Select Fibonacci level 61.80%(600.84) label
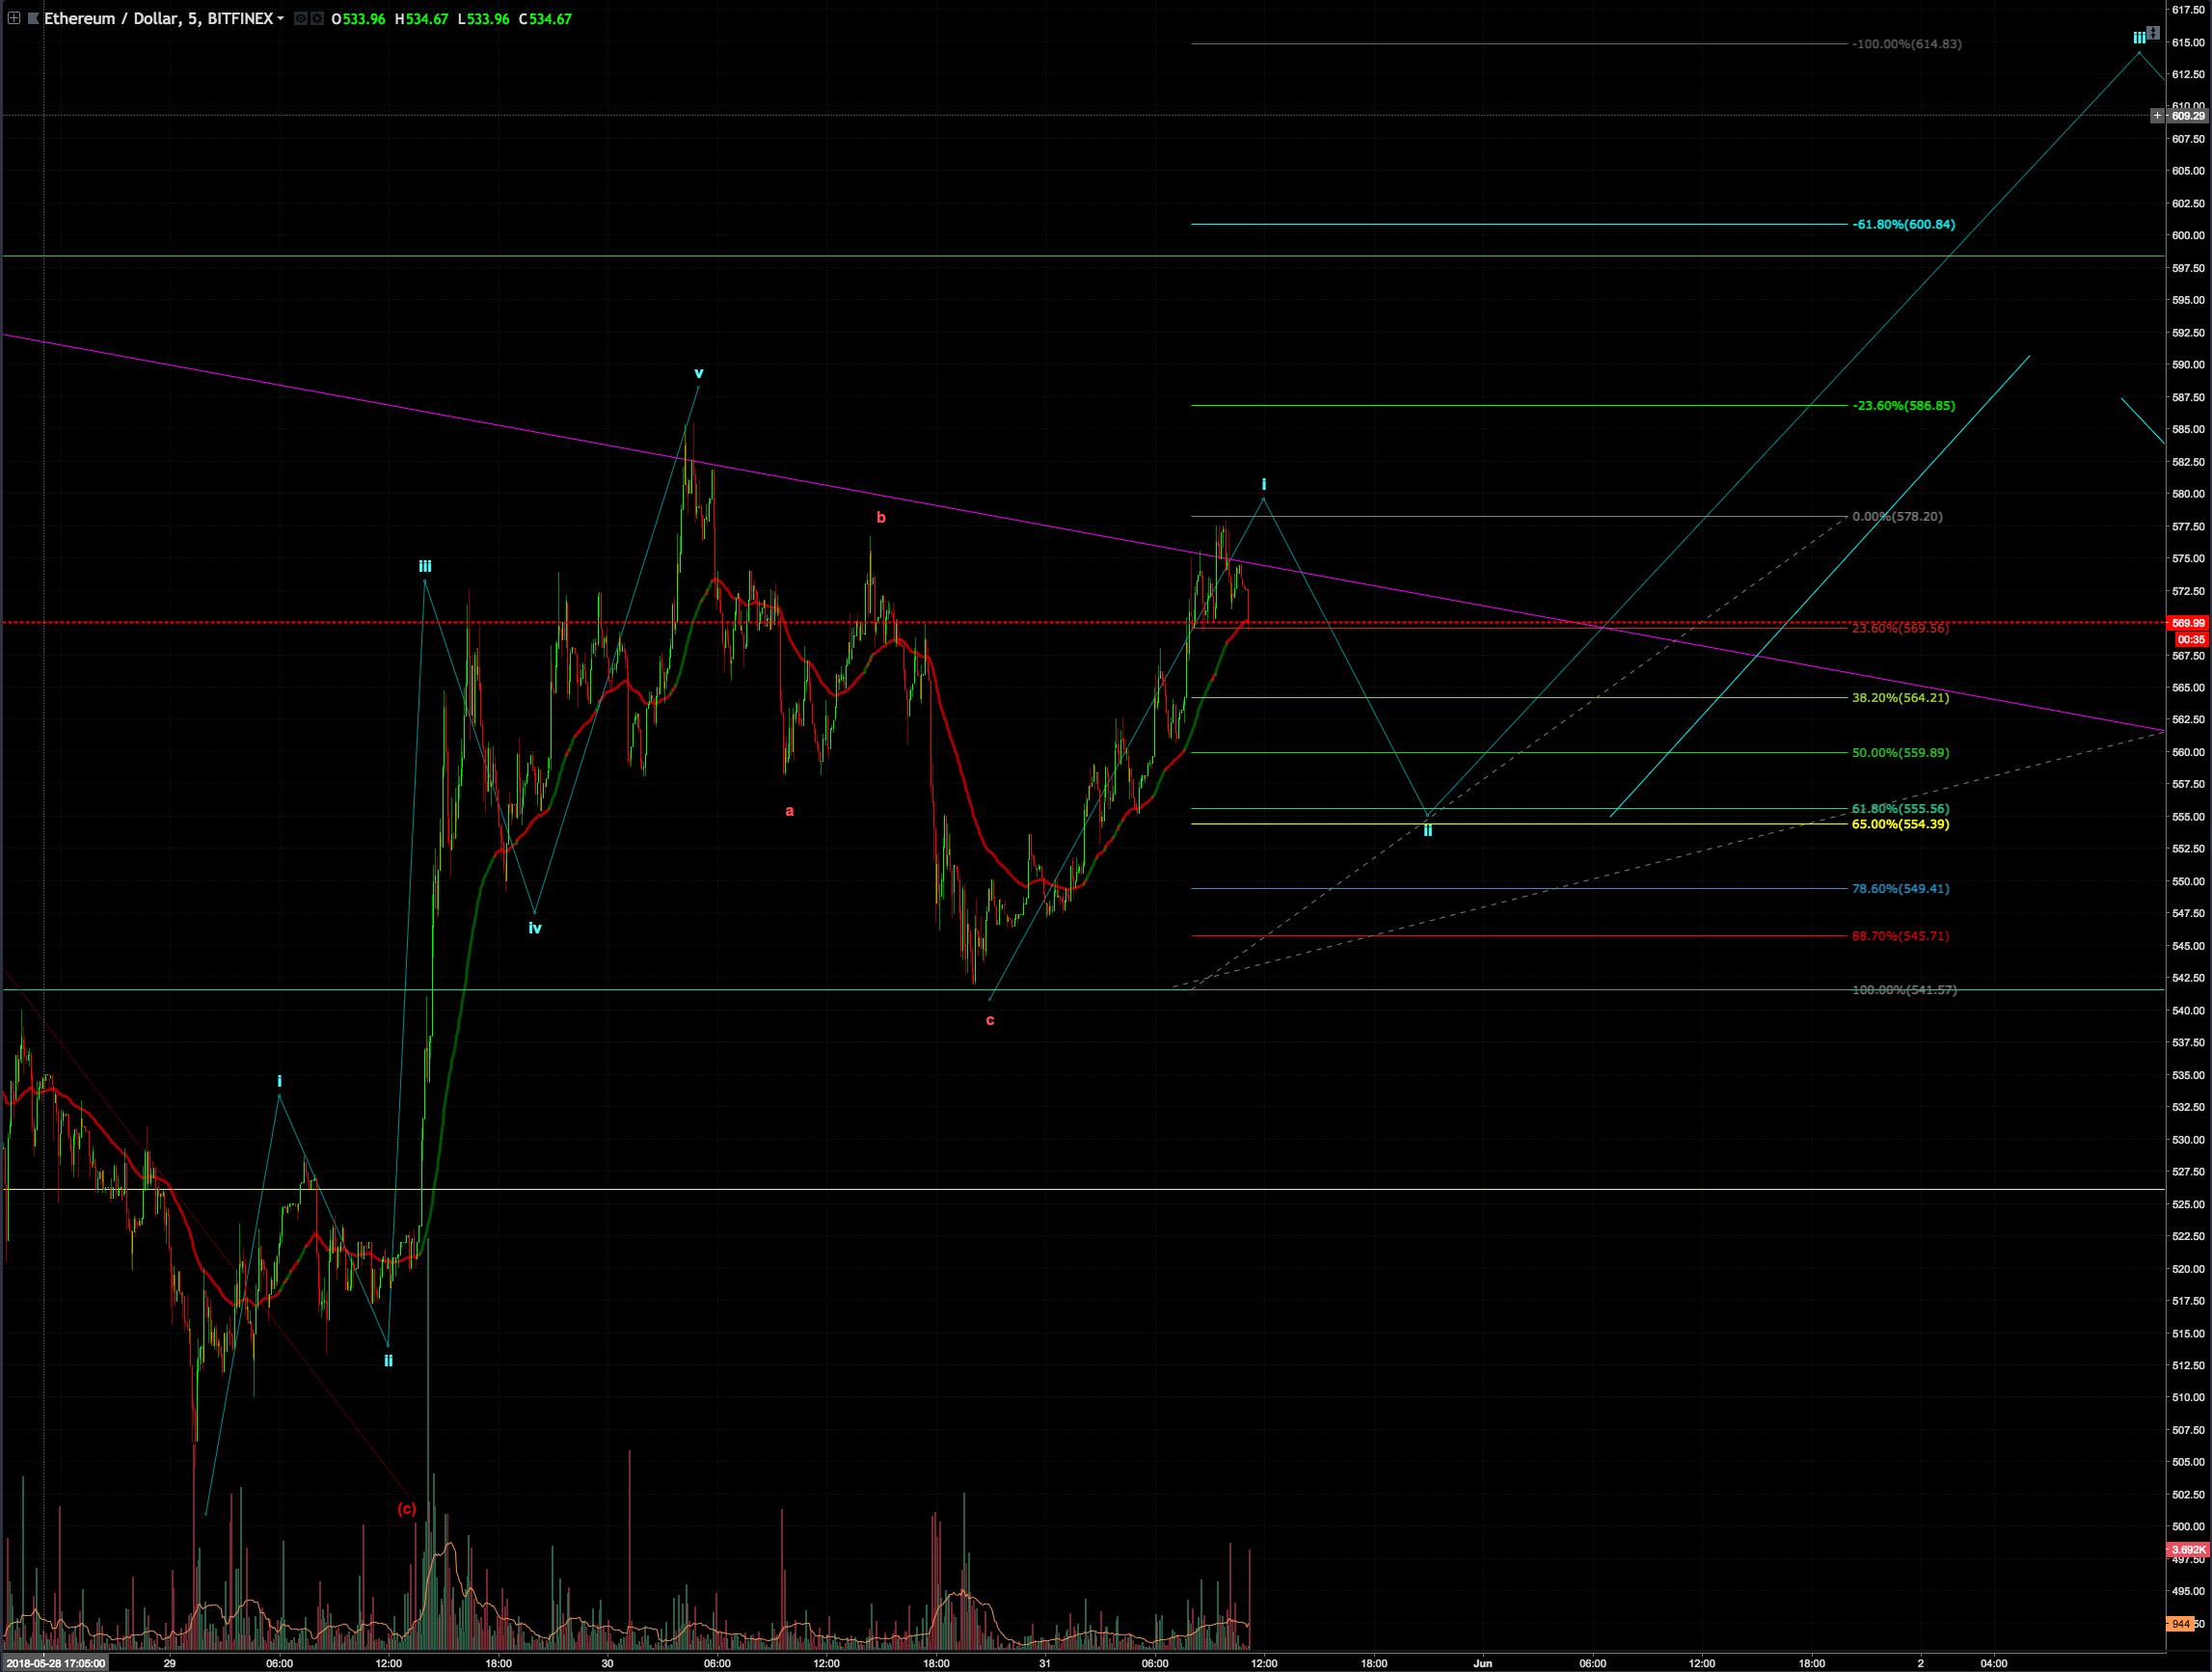Image resolution: width=2212 pixels, height=1672 pixels. tap(1902, 224)
